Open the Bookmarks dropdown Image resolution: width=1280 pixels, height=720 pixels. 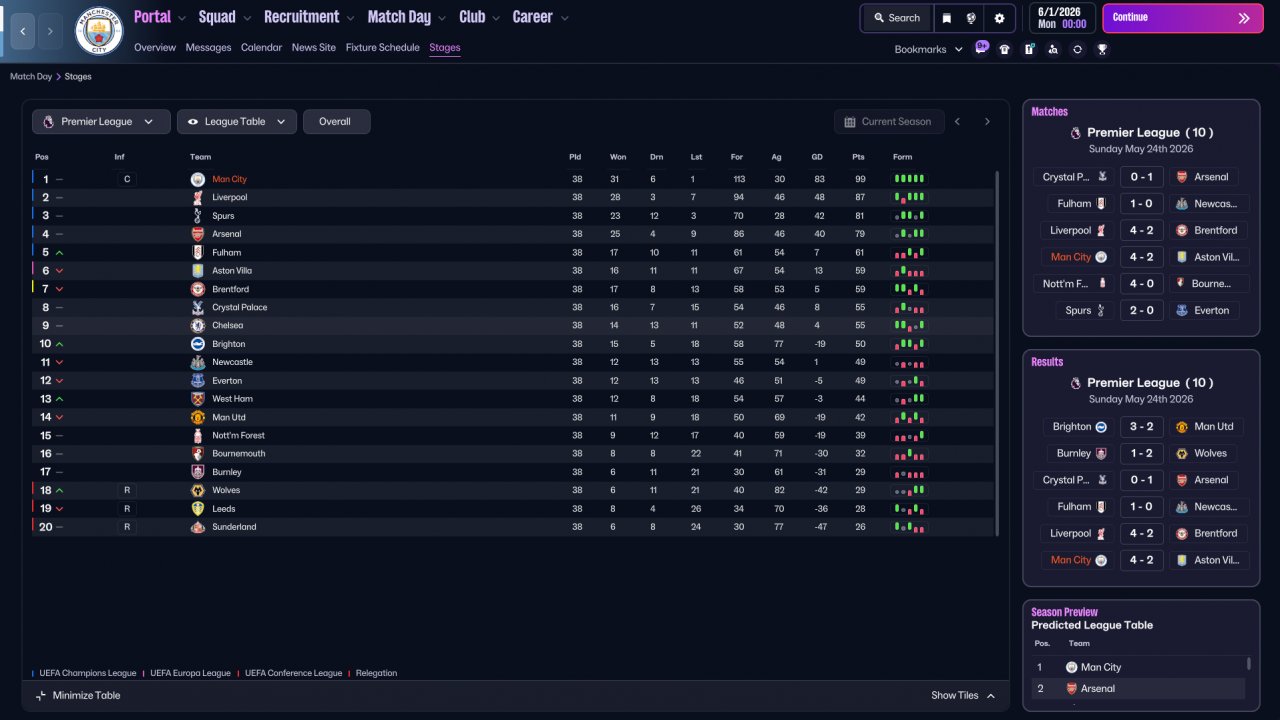[929, 49]
